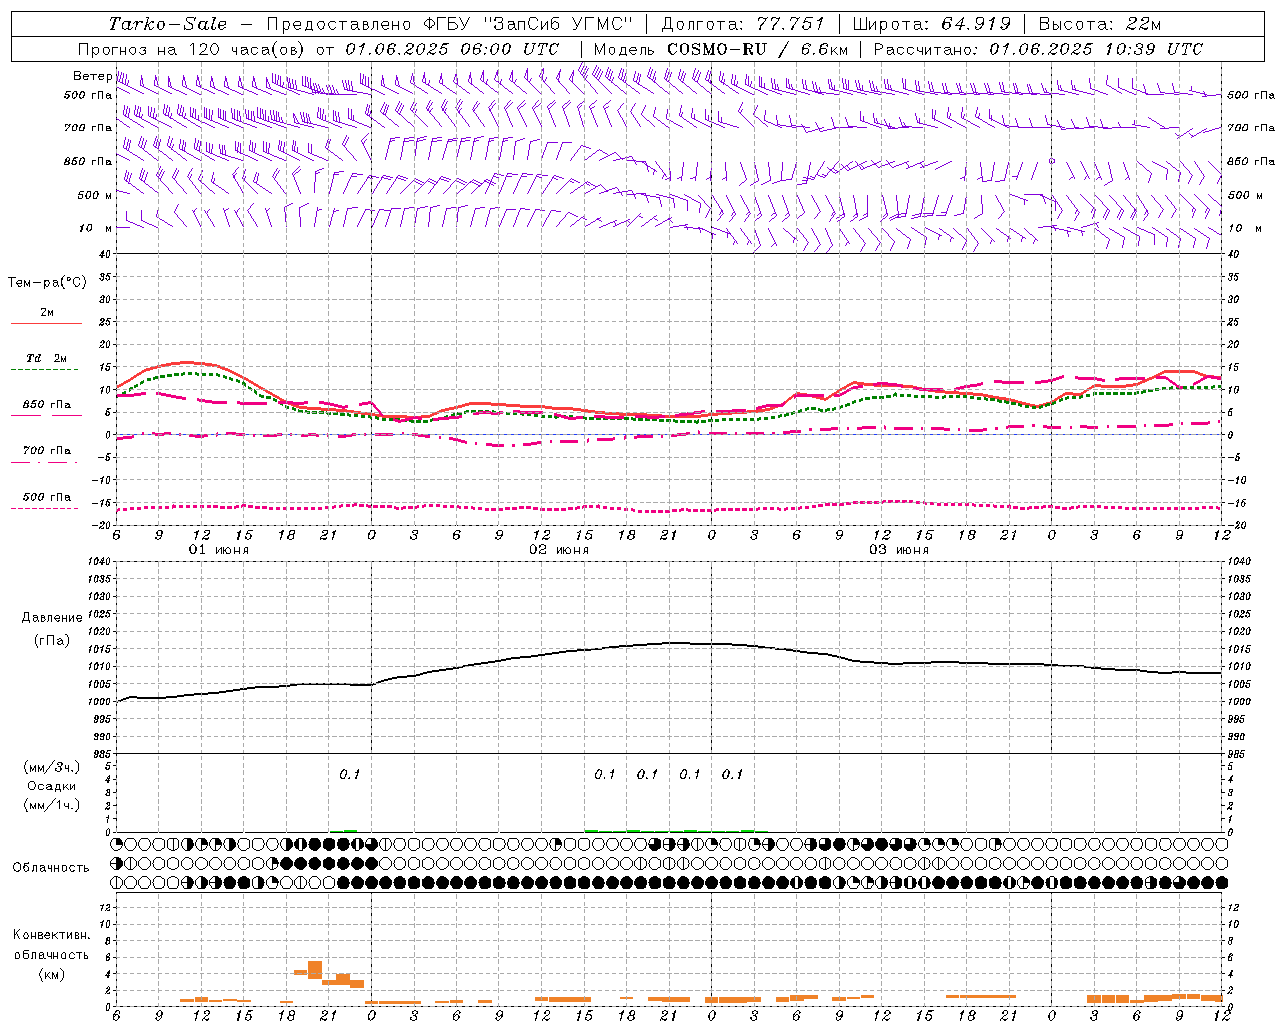
Task: Click the 500 гПа temperature legend entry
Action: (47, 497)
